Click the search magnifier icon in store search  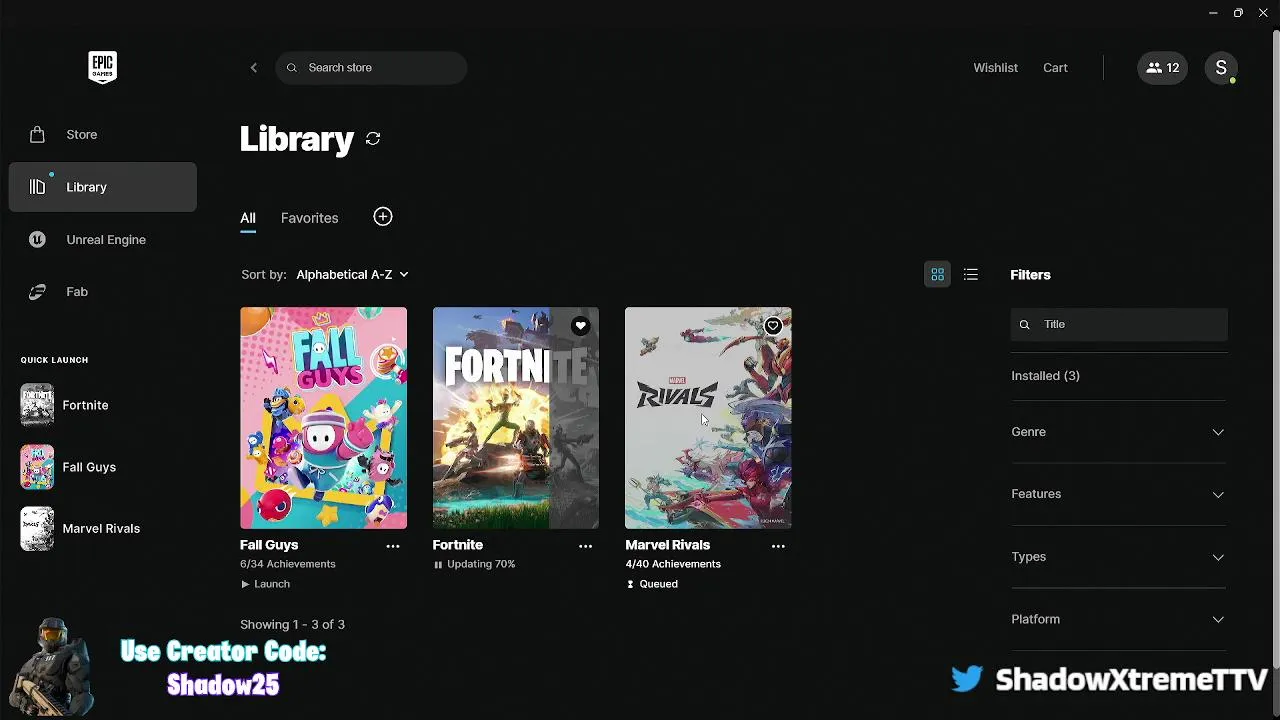(x=292, y=68)
